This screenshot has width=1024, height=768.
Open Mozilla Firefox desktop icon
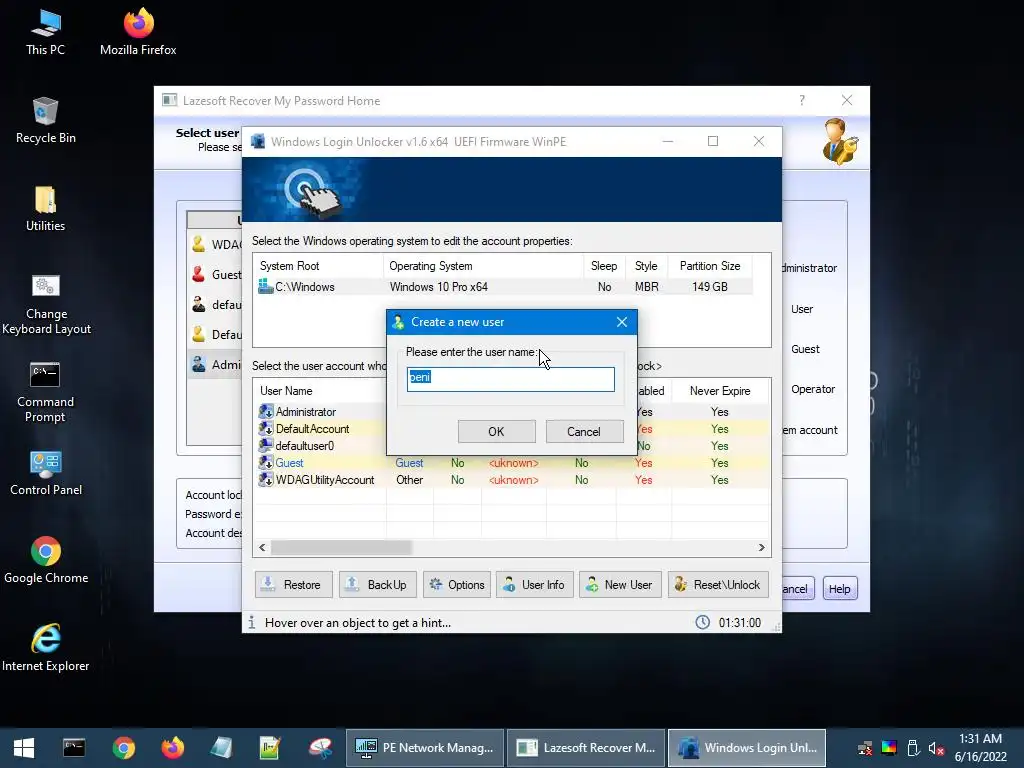[x=138, y=31]
